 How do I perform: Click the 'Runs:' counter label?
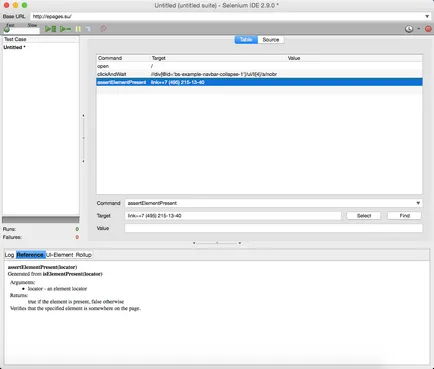click(x=9, y=229)
